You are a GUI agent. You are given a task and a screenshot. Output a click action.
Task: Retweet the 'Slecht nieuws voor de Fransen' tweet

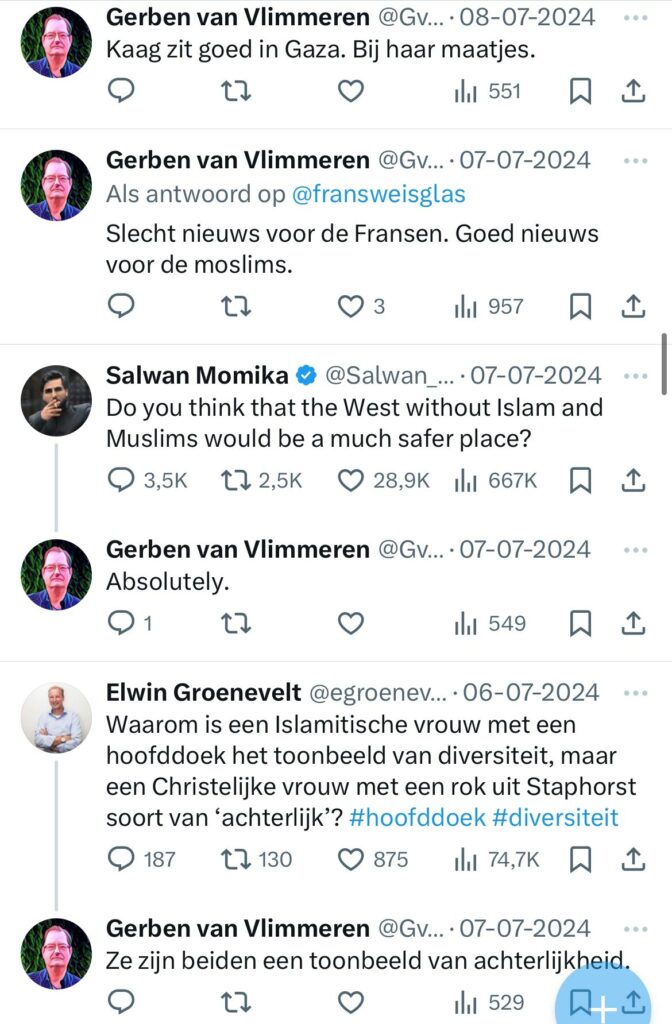234,306
